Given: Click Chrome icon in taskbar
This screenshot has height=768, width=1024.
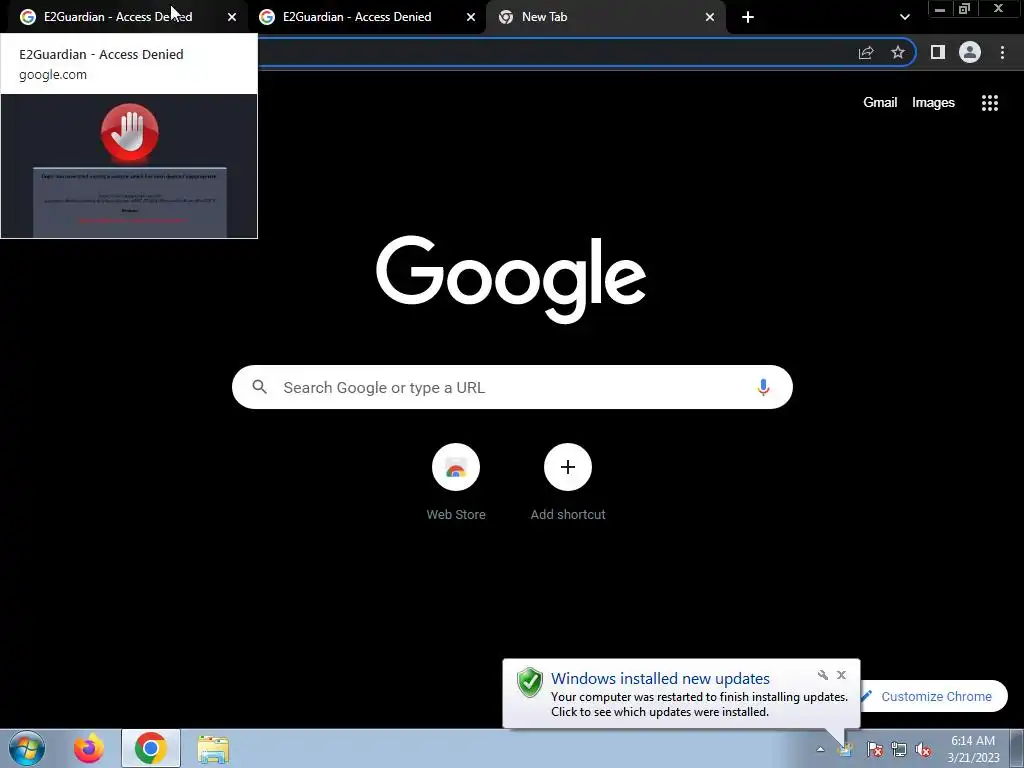Looking at the screenshot, I should [150, 748].
